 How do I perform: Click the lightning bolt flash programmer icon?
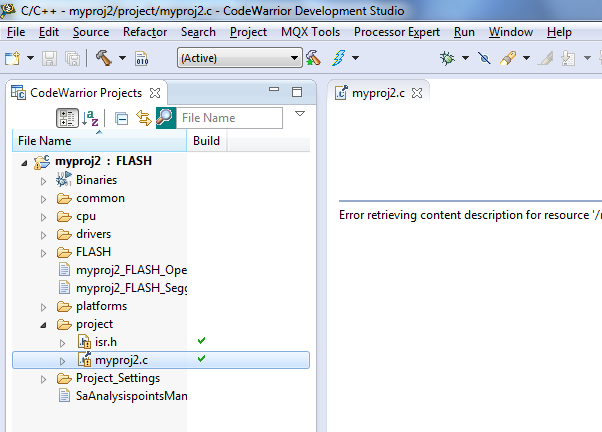[x=339, y=58]
